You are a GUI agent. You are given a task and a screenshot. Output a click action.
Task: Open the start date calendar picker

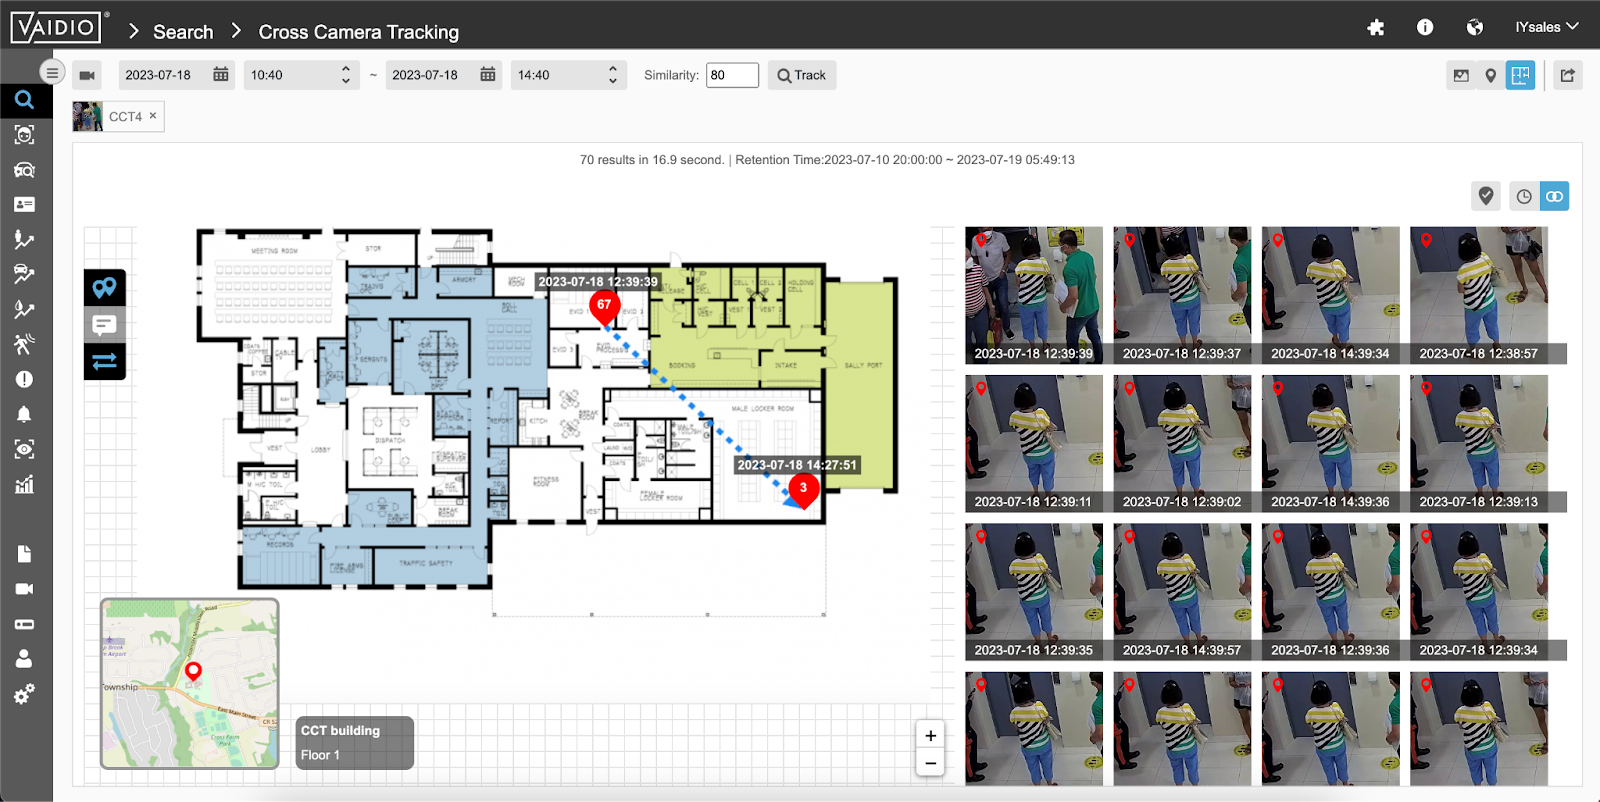tap(221, 75)
